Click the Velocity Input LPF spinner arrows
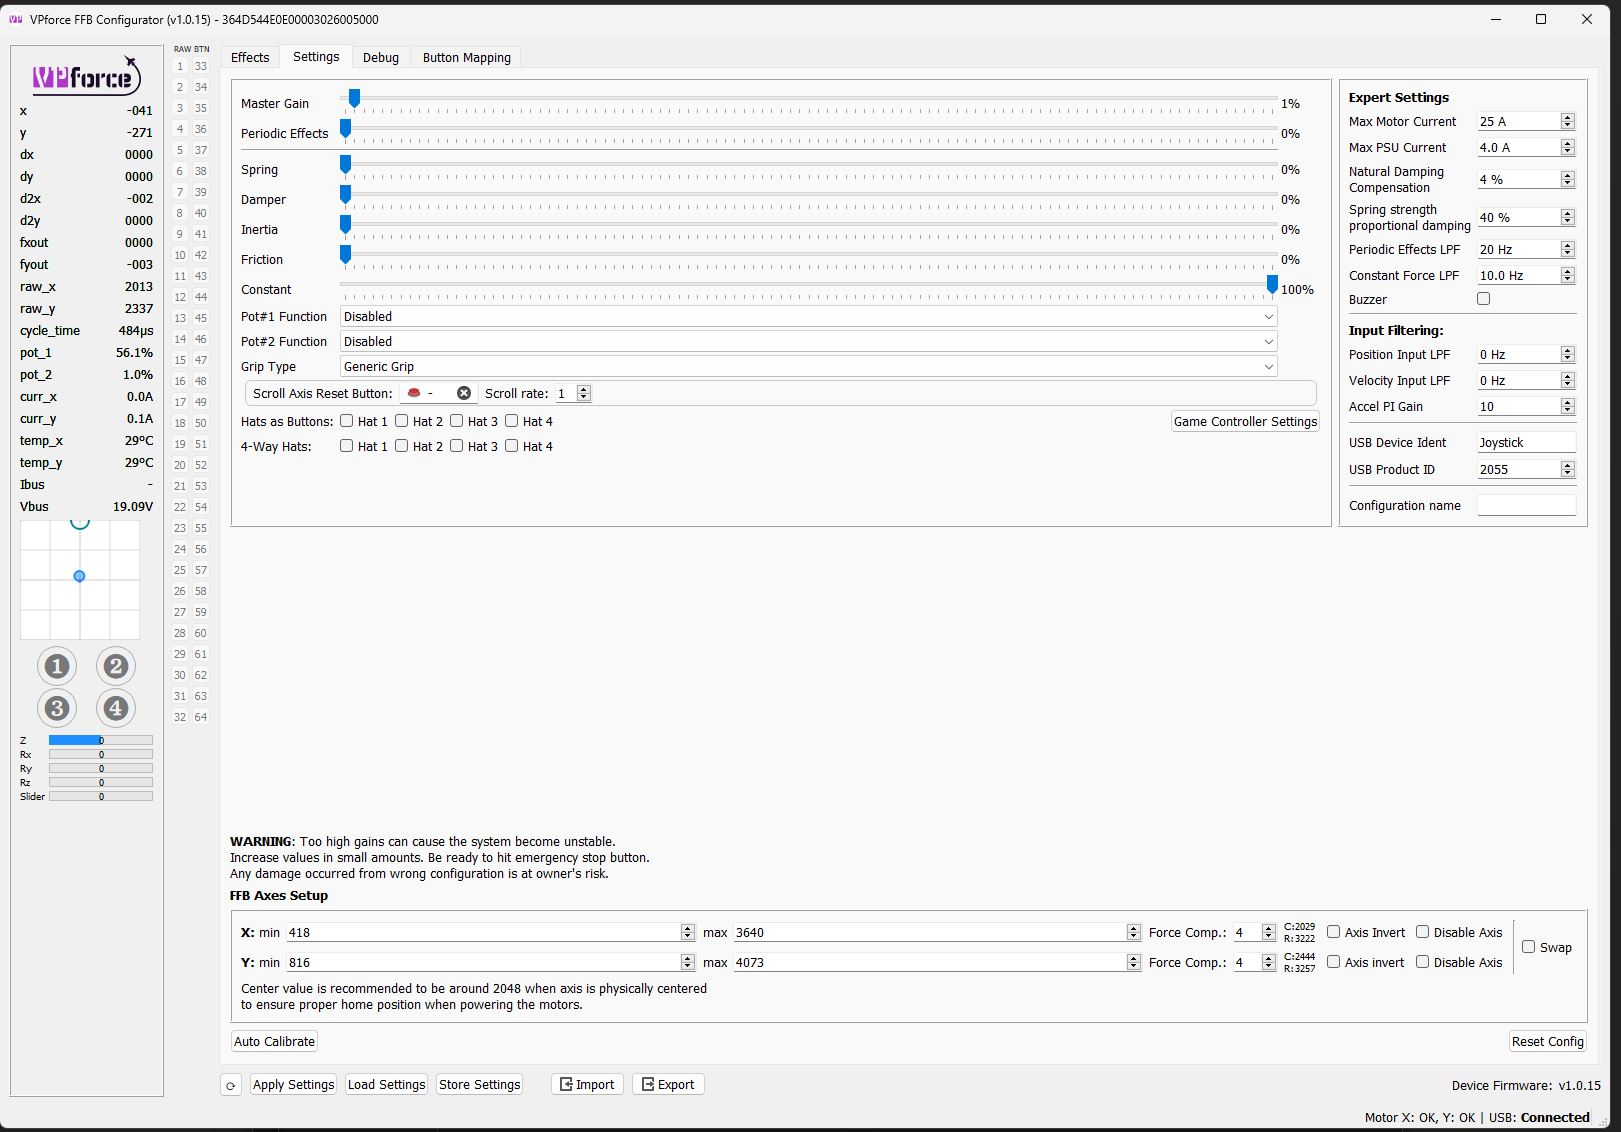The width and height of the screenshot is (1621, 1132). 1568,380
